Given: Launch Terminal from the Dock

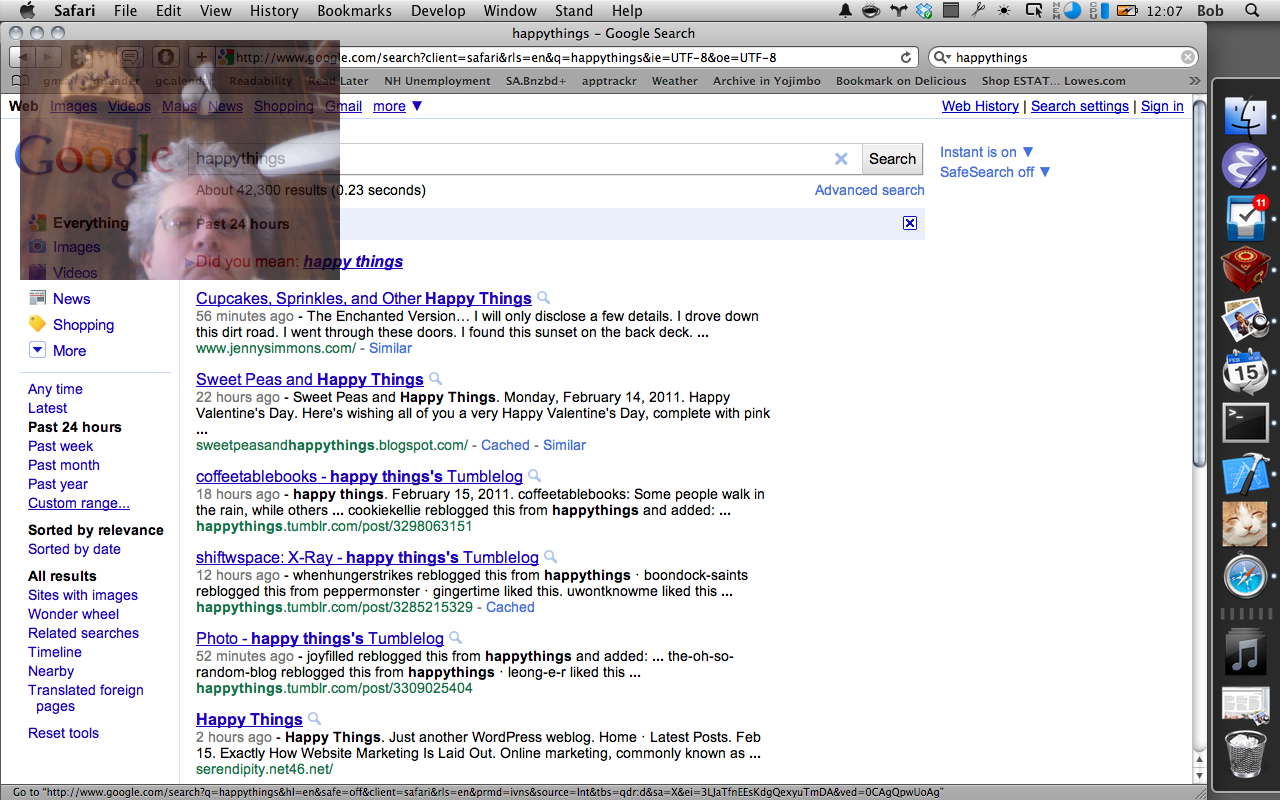Looking at the screenshot, I should (1245, 422).
